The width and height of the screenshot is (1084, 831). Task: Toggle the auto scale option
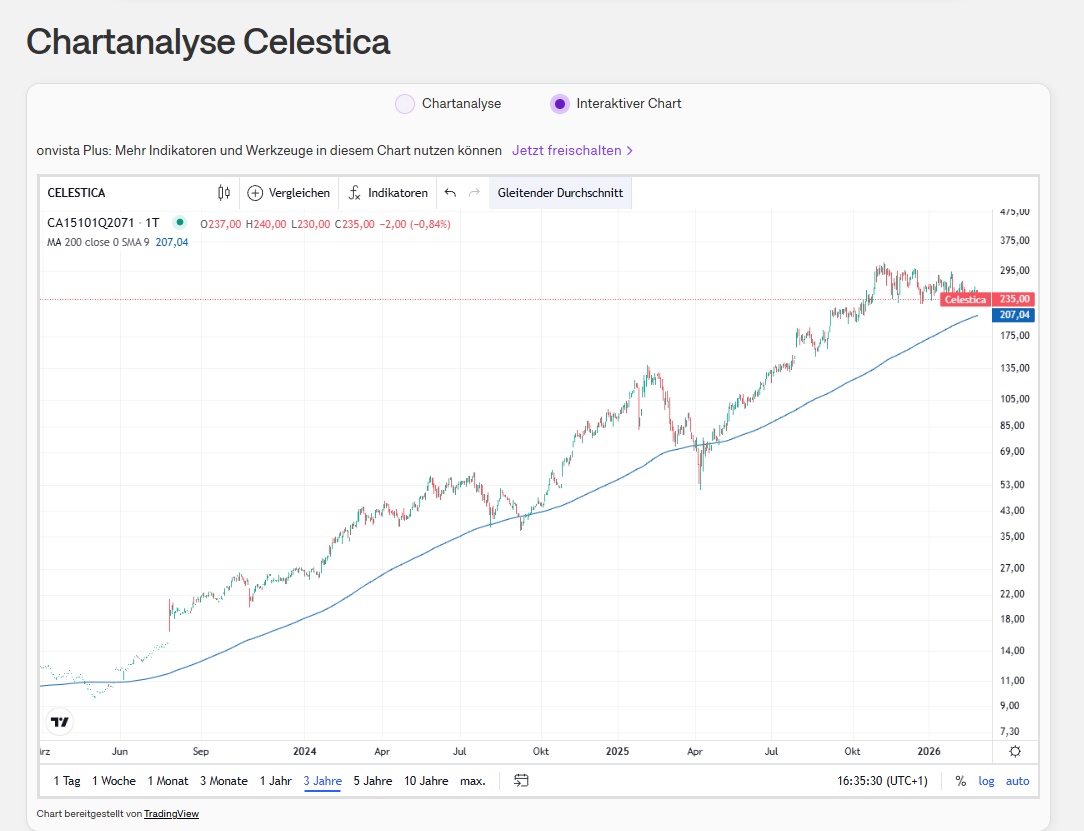coord(1017,781)
